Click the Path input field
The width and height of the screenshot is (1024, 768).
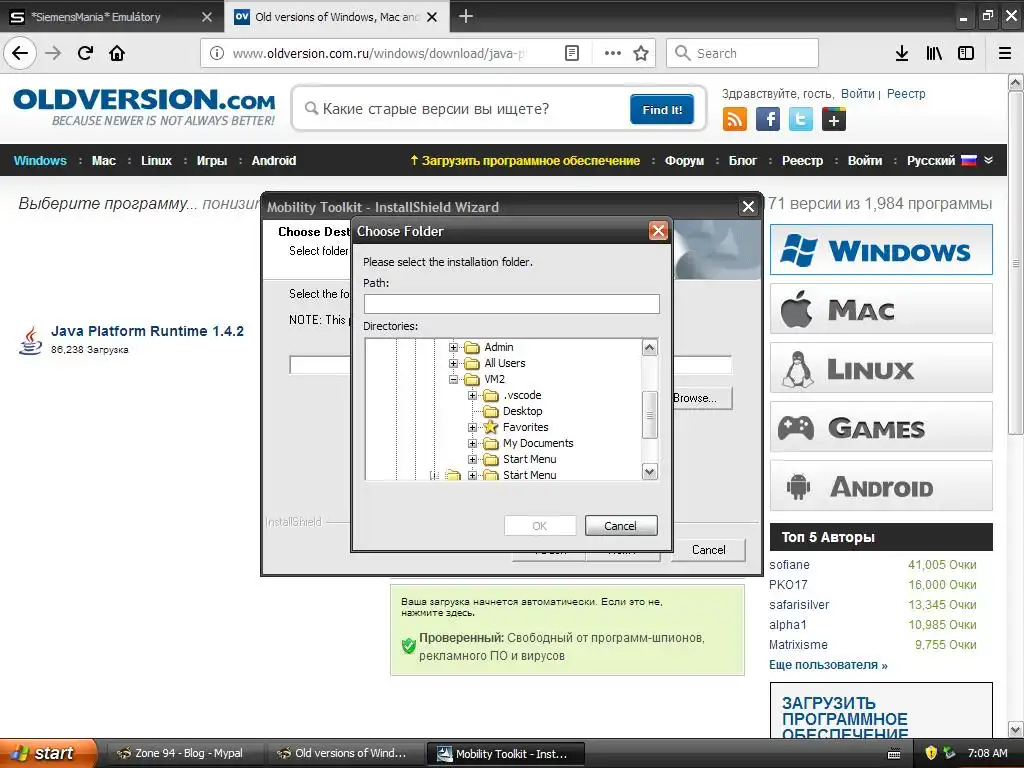(x=511, y=304)
